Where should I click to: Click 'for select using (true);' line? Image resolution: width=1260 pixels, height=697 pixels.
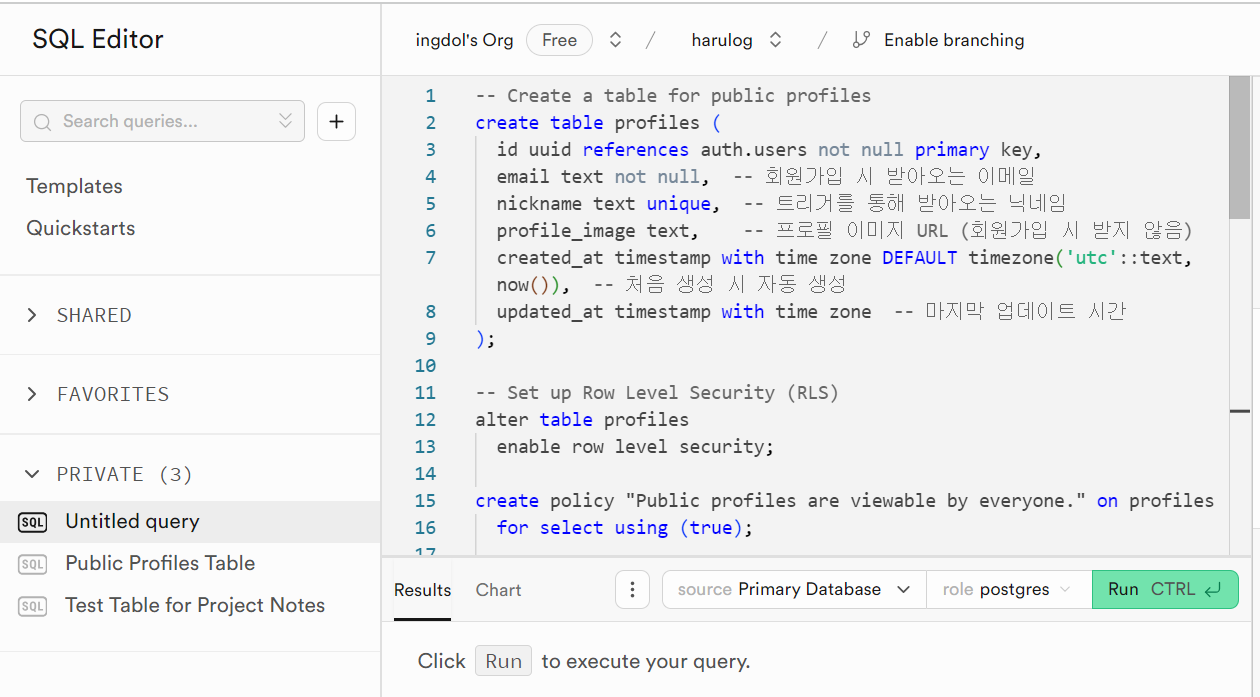(x=624, y=528)
